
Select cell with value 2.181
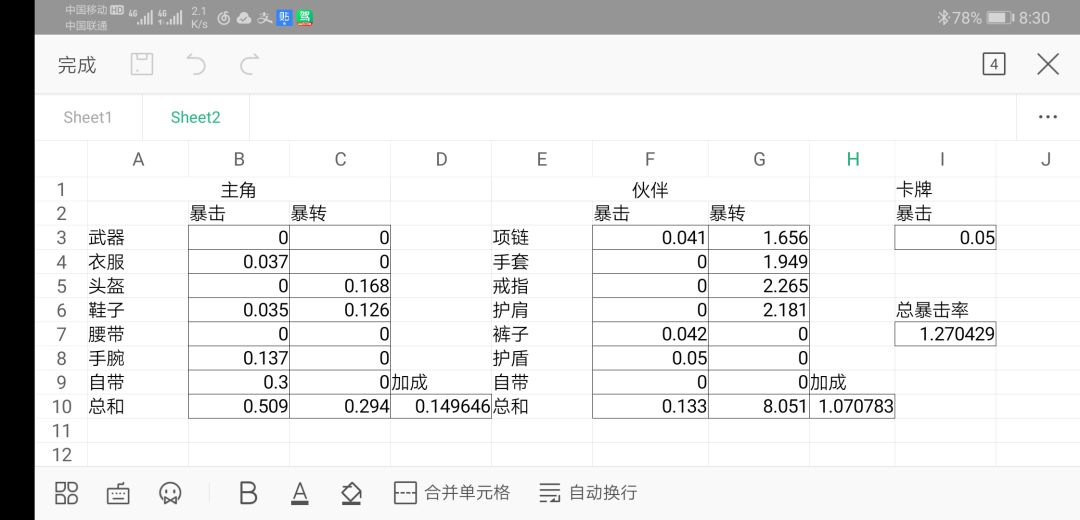click(759, 310)
